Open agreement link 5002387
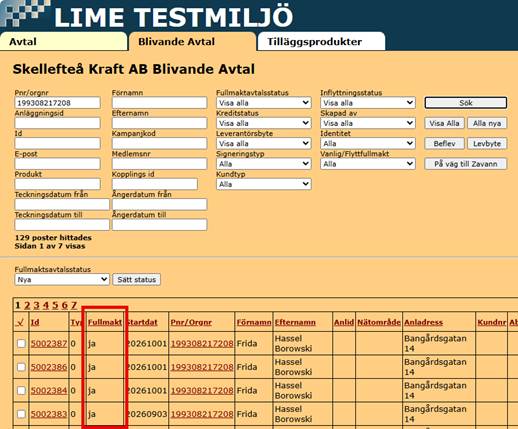 point(49,343)
